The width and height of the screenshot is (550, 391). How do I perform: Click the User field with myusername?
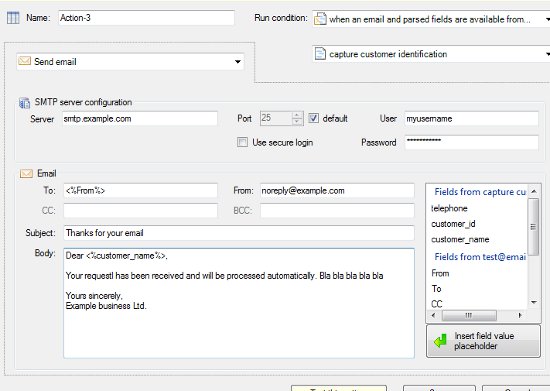471,119
